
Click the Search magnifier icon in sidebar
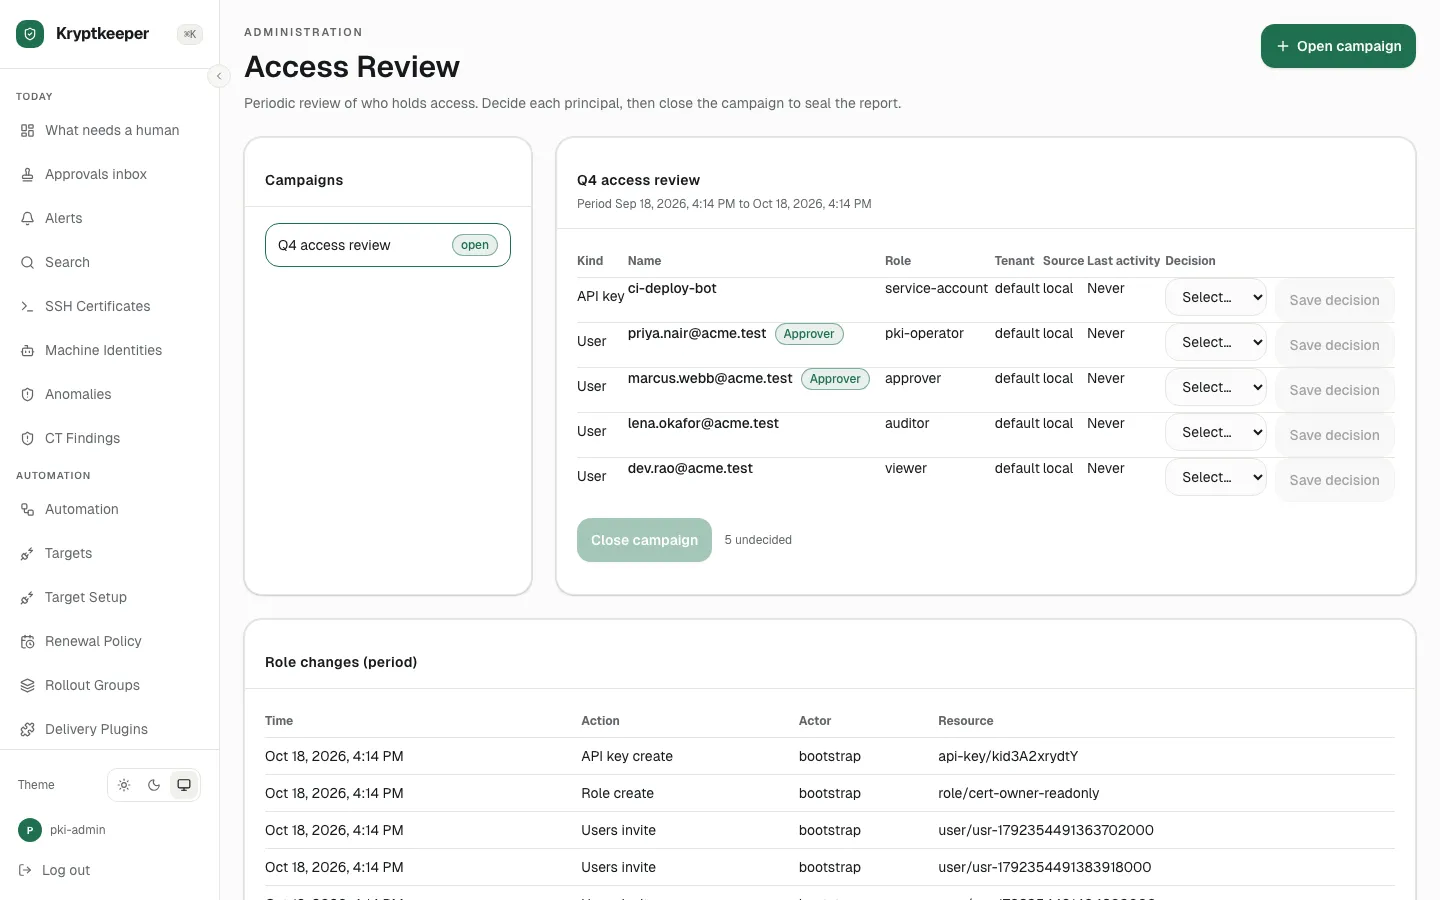point(27,263)
